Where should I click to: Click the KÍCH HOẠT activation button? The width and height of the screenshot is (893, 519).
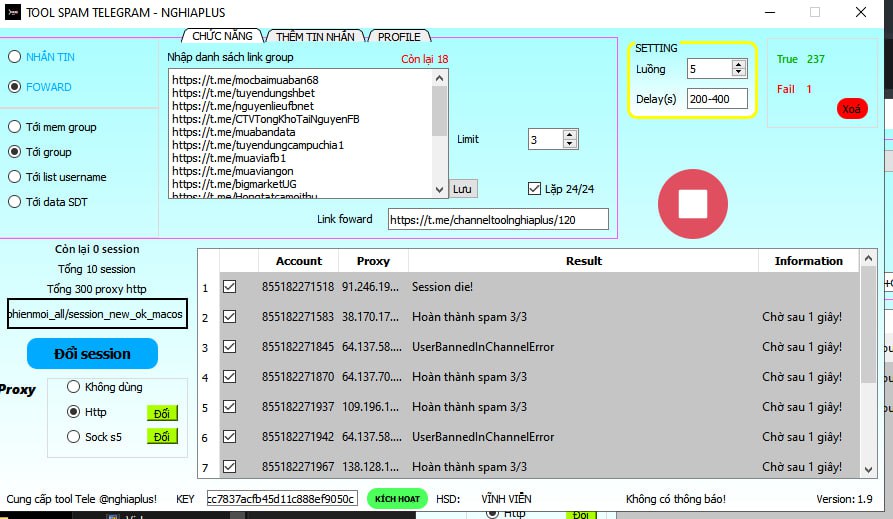point(397,498)
